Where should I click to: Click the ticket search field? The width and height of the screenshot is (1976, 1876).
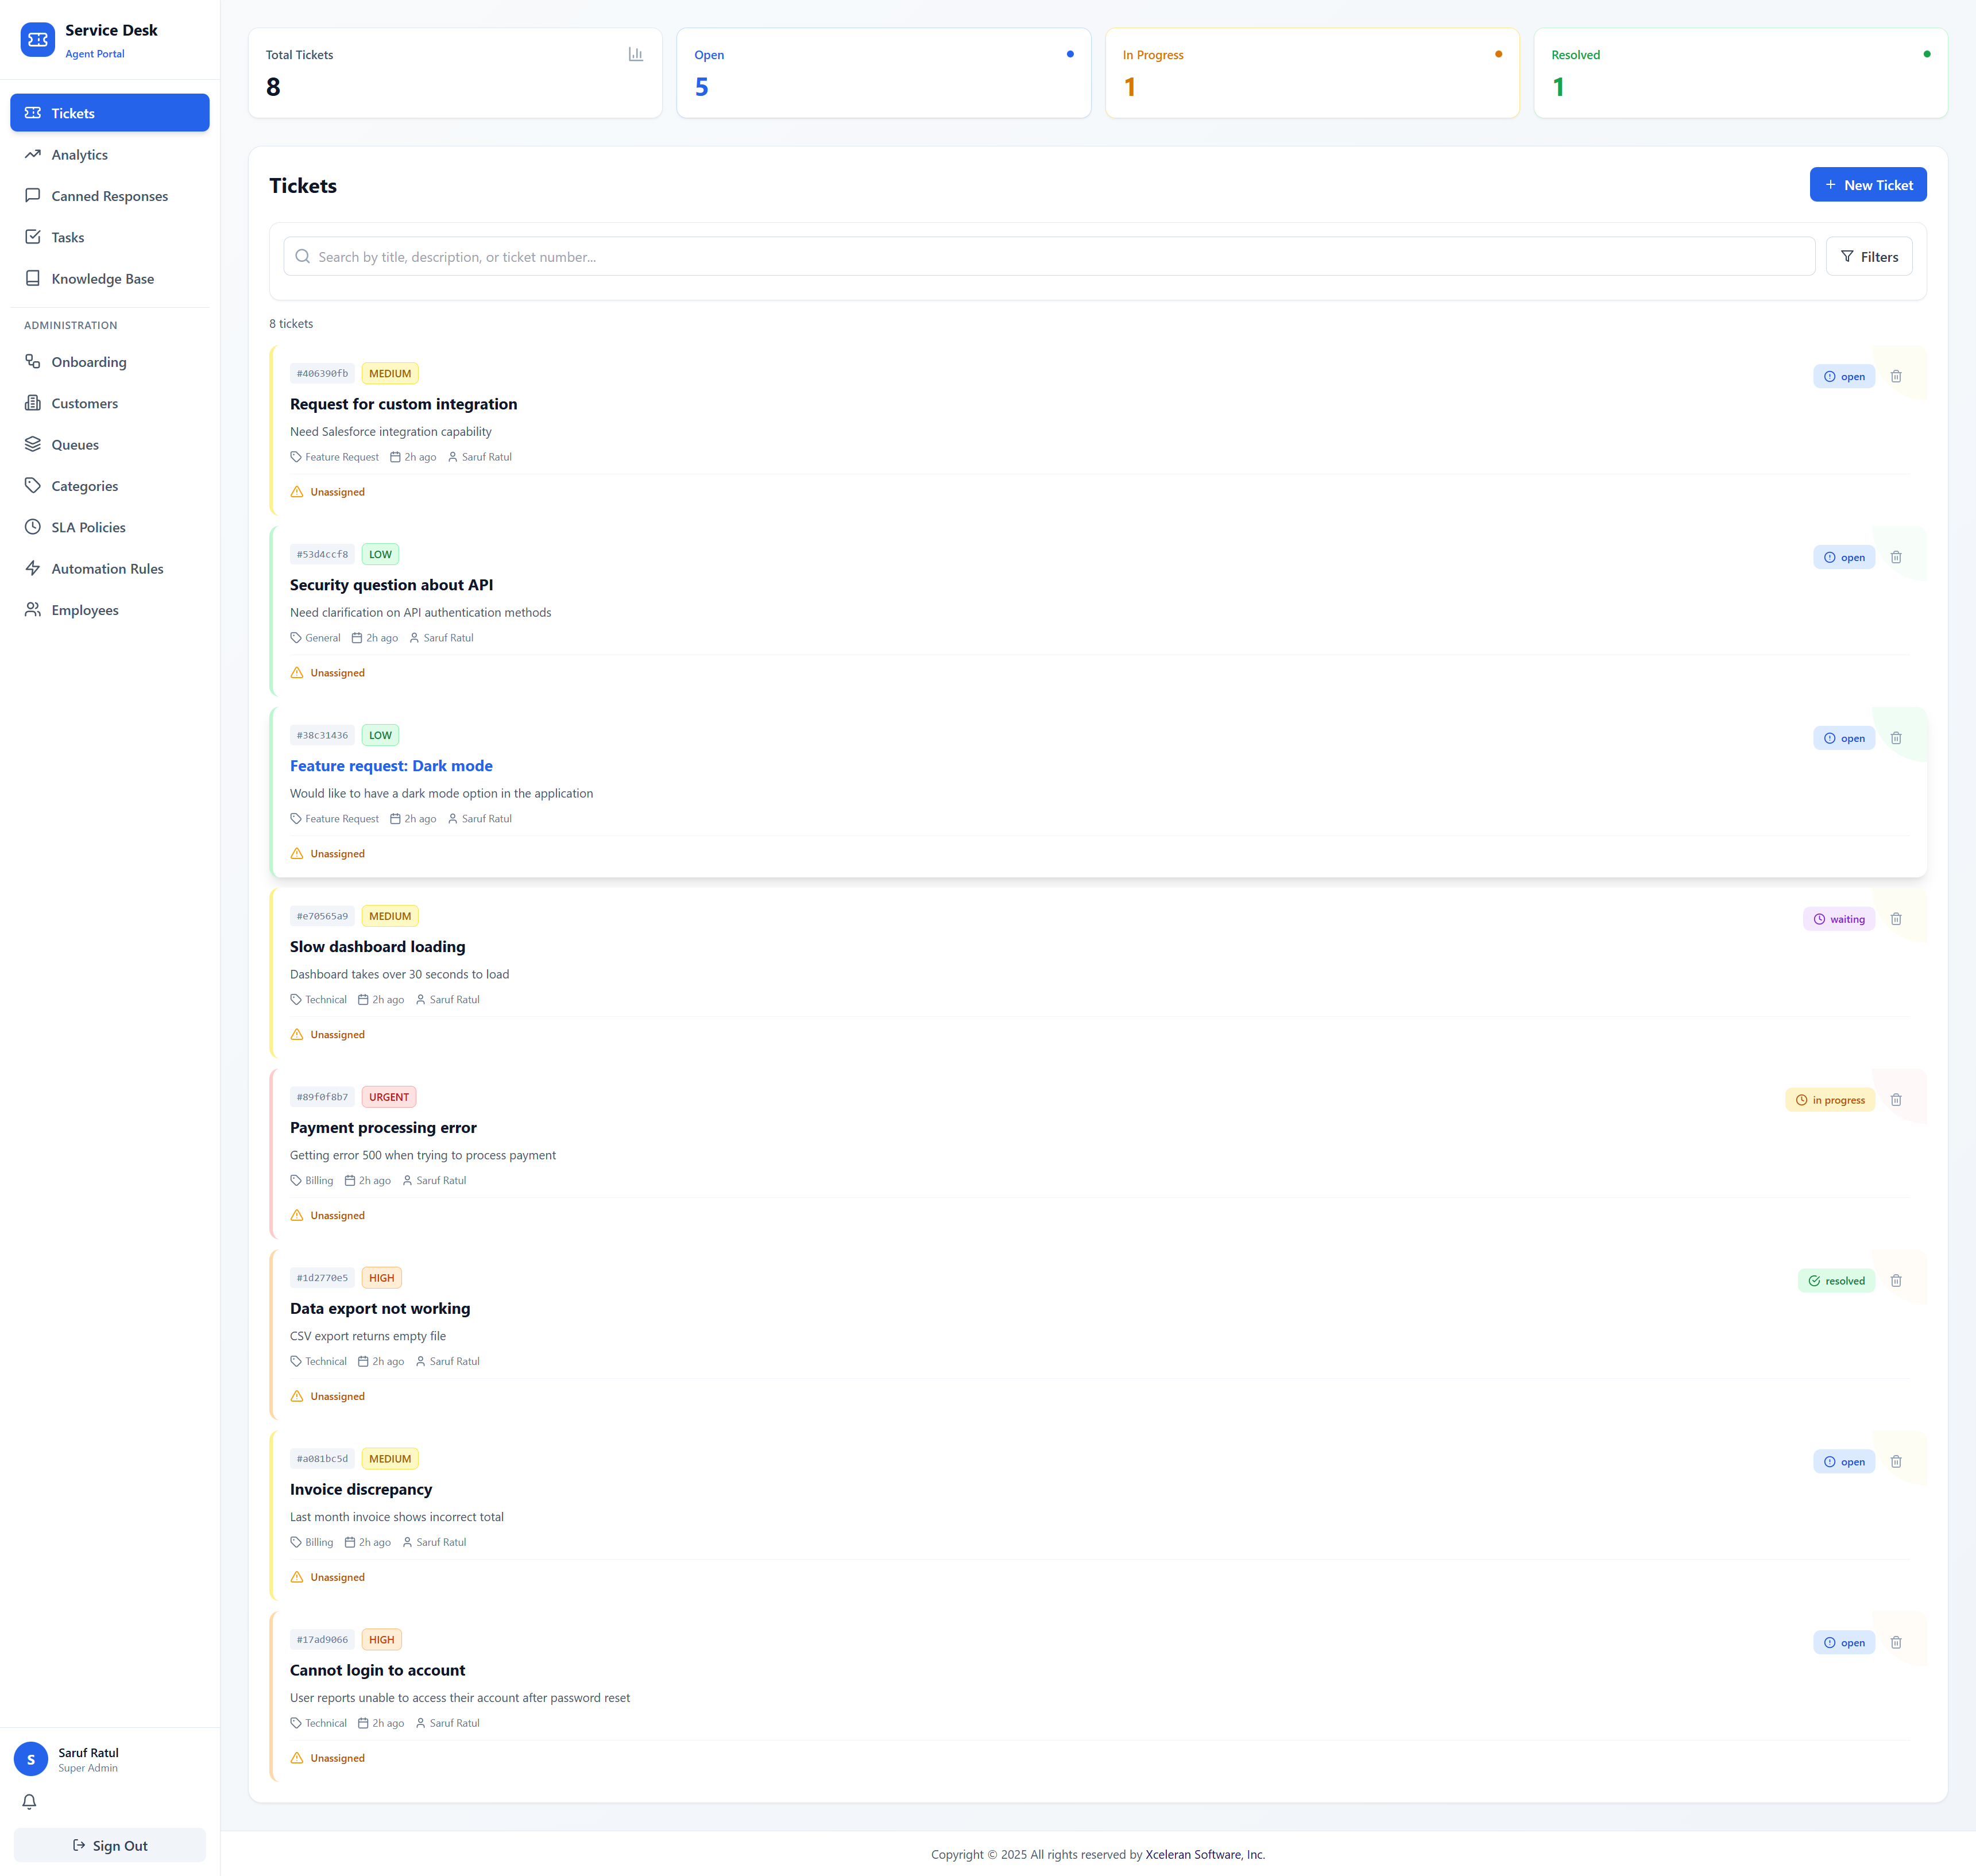click(1050, 257)
